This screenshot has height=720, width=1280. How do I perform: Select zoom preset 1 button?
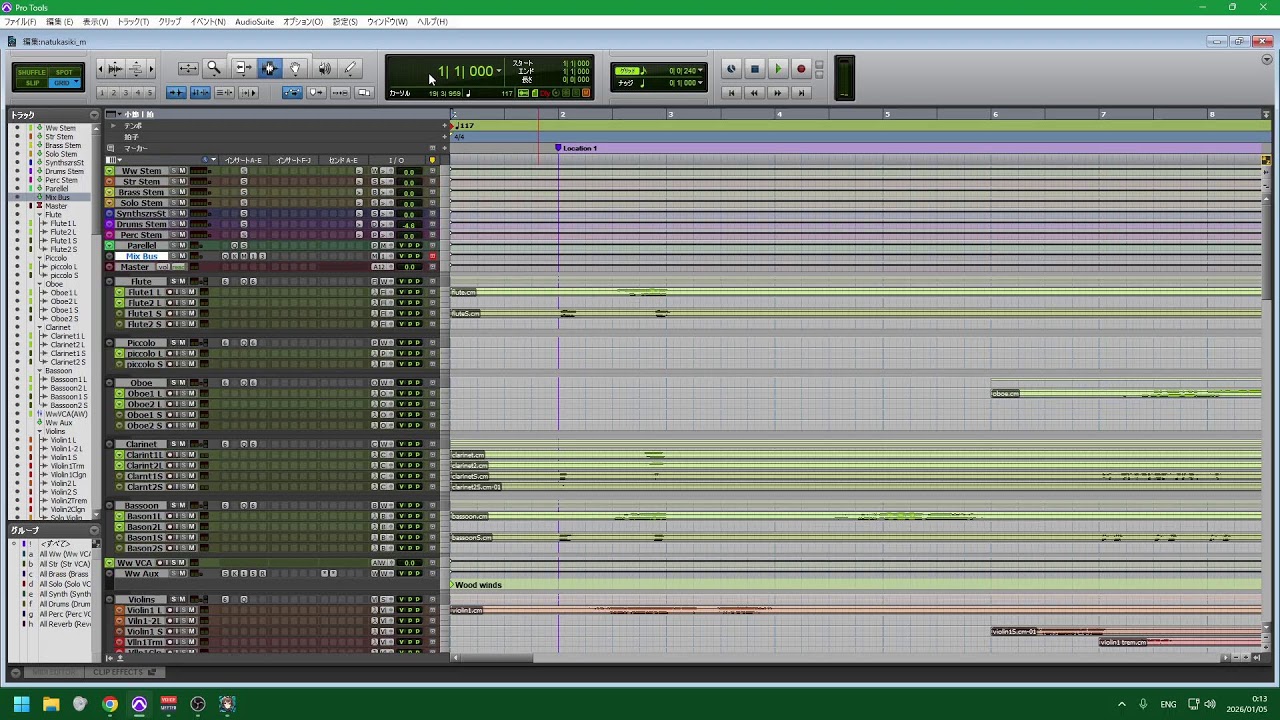102,93
